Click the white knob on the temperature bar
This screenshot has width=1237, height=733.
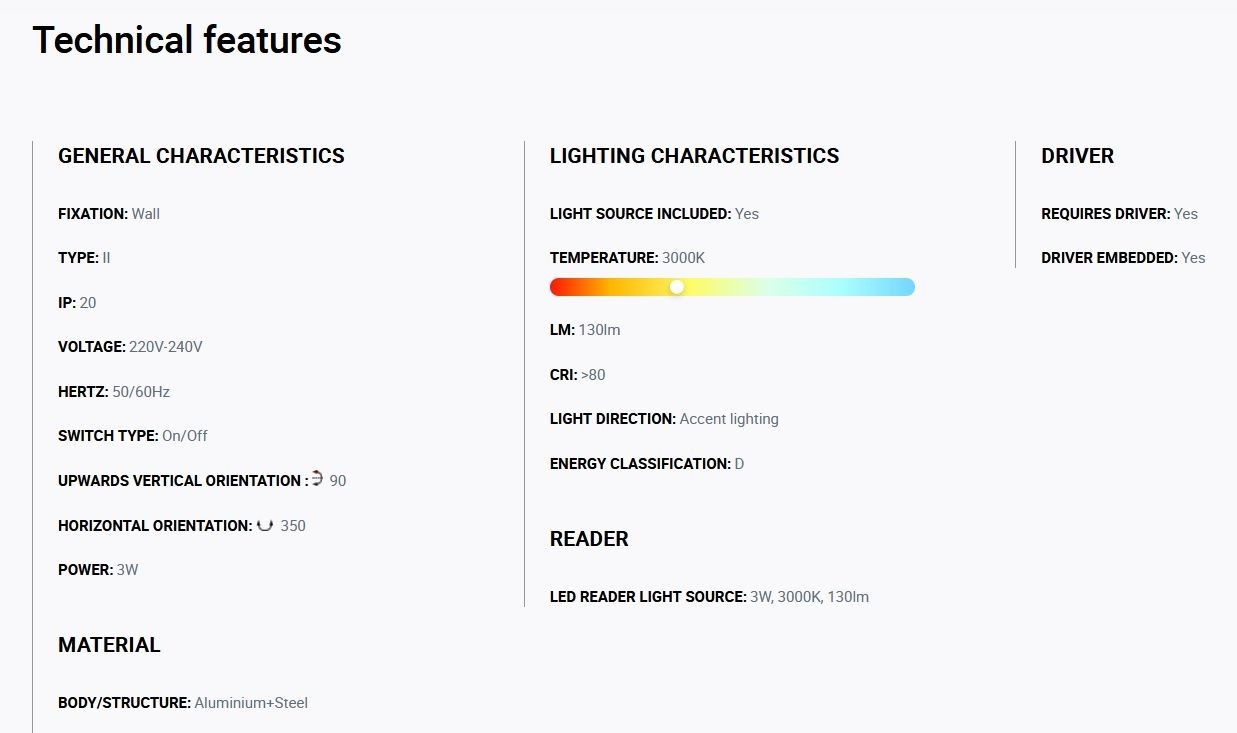coord(677,287)
